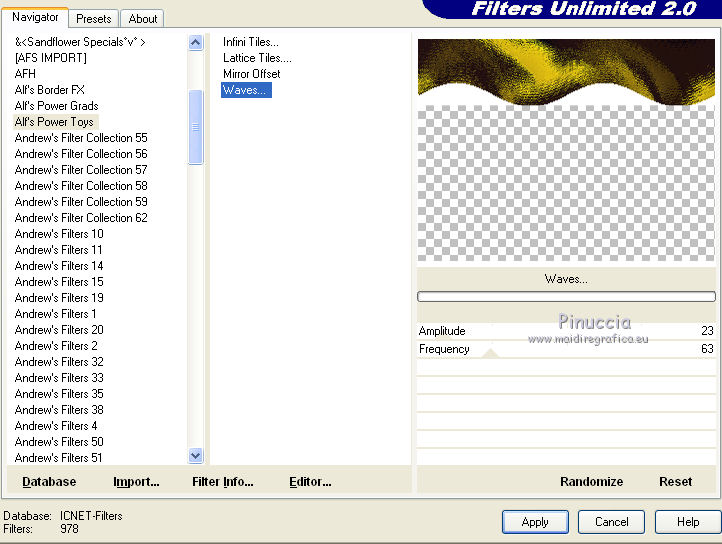Image resolution: width=722 pixels, height=544 pixels.
Task: Select Alf's Power Grads category
Action: [57, 106]
